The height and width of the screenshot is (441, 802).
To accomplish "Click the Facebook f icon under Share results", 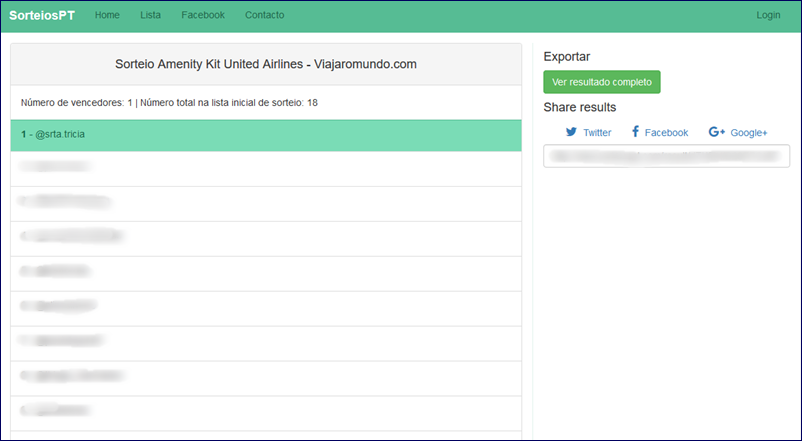I will (635, 131).
